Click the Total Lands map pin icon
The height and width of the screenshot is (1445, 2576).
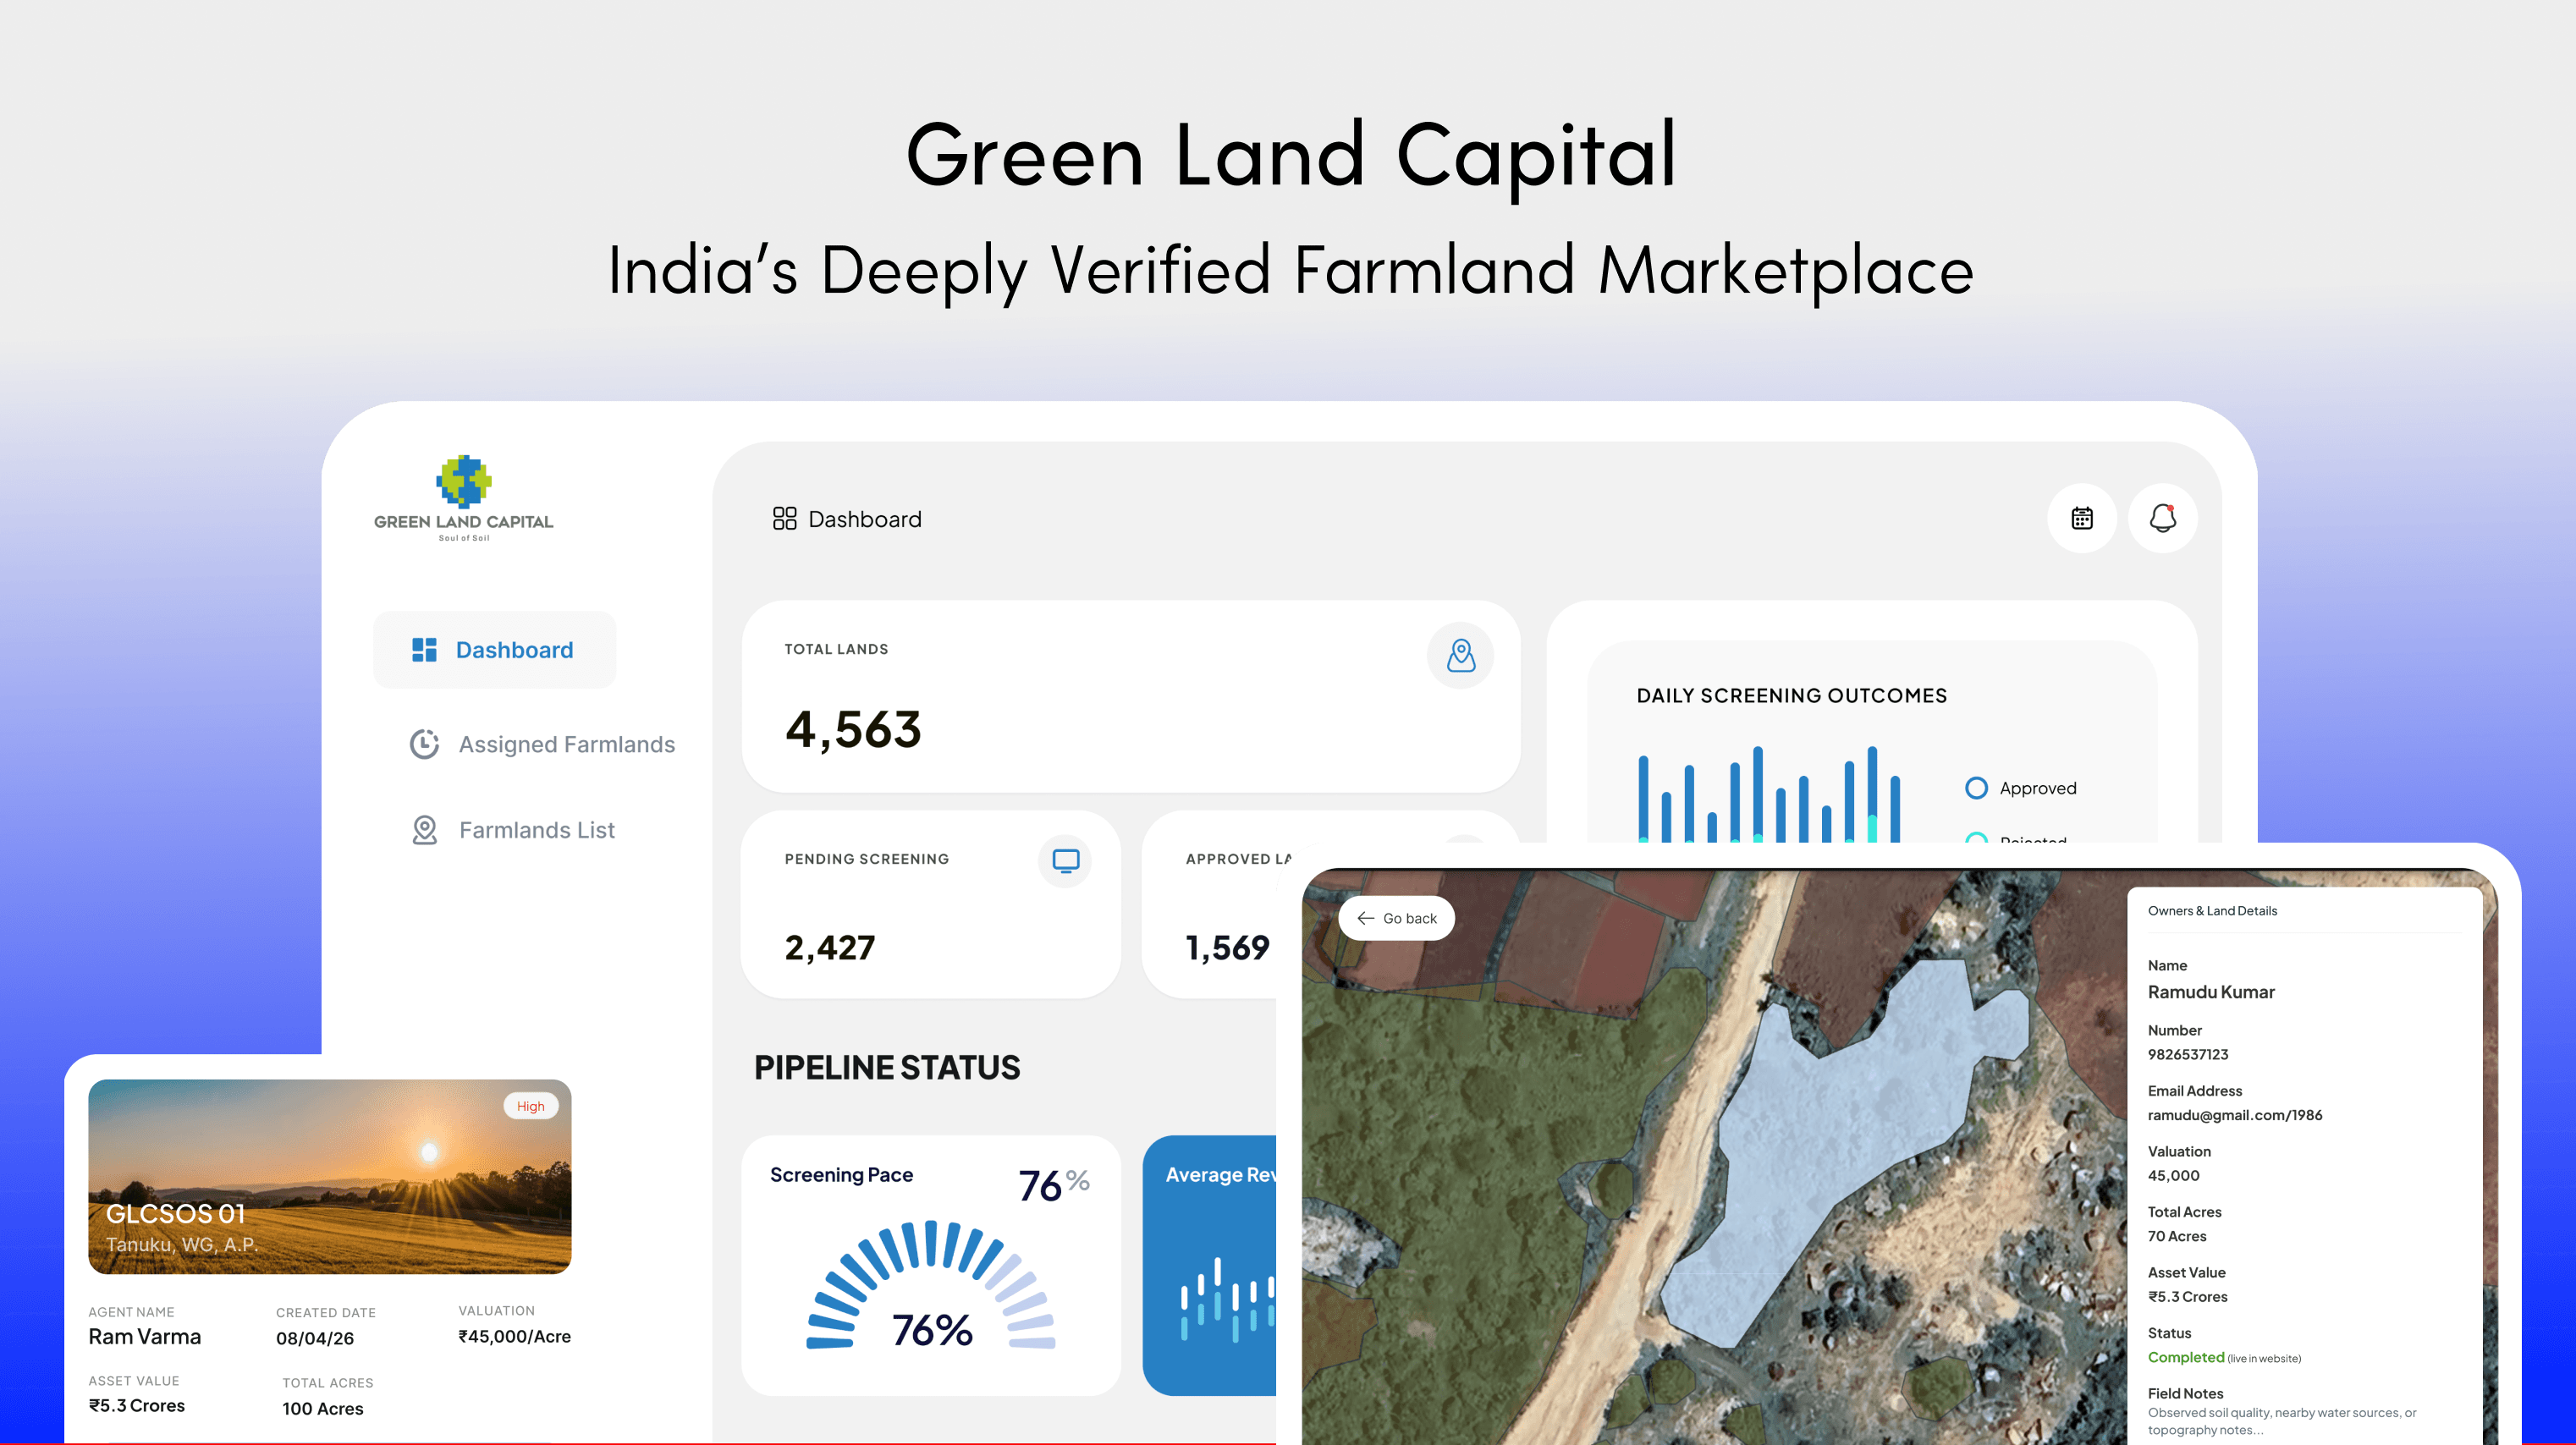coord(1461,656)
